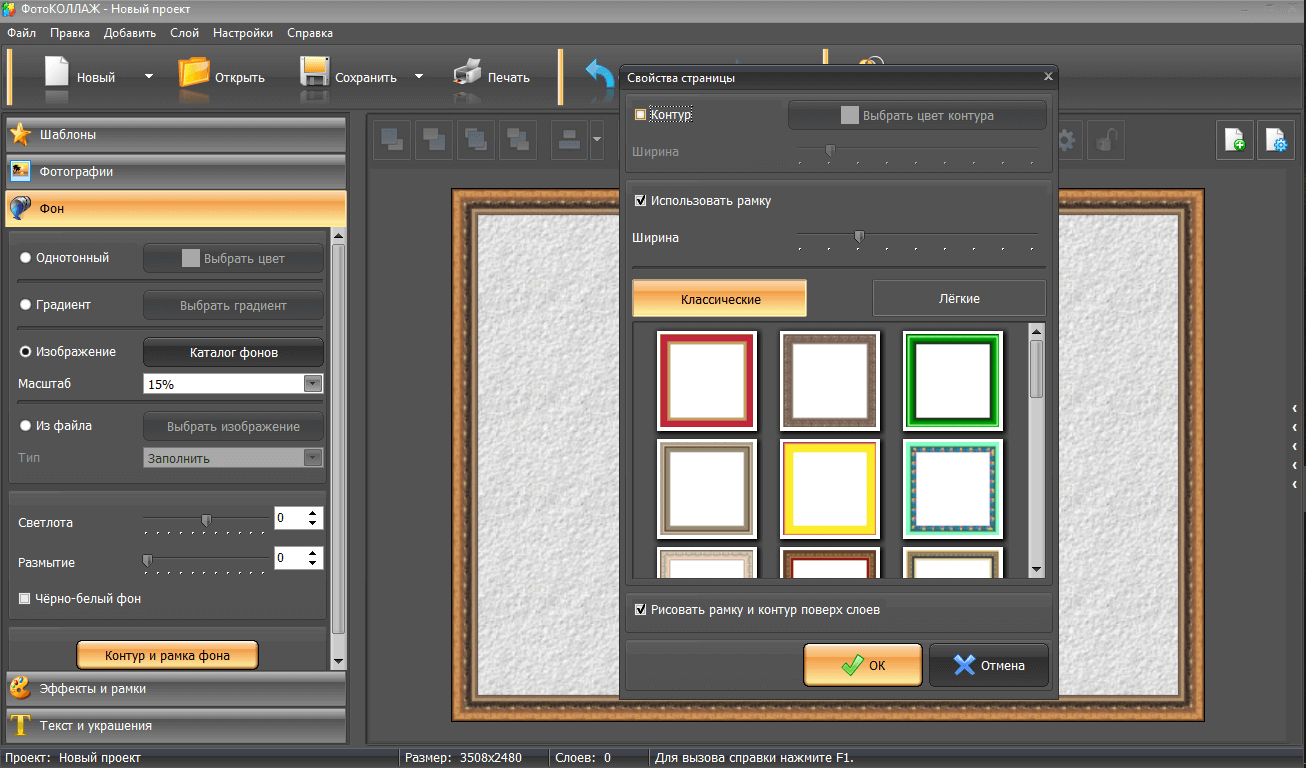The height and width of the screenshot is (768, 1306).
Task: Click the first layer-order icon in canvas toolbar
Action: click(x=392, y=141)
